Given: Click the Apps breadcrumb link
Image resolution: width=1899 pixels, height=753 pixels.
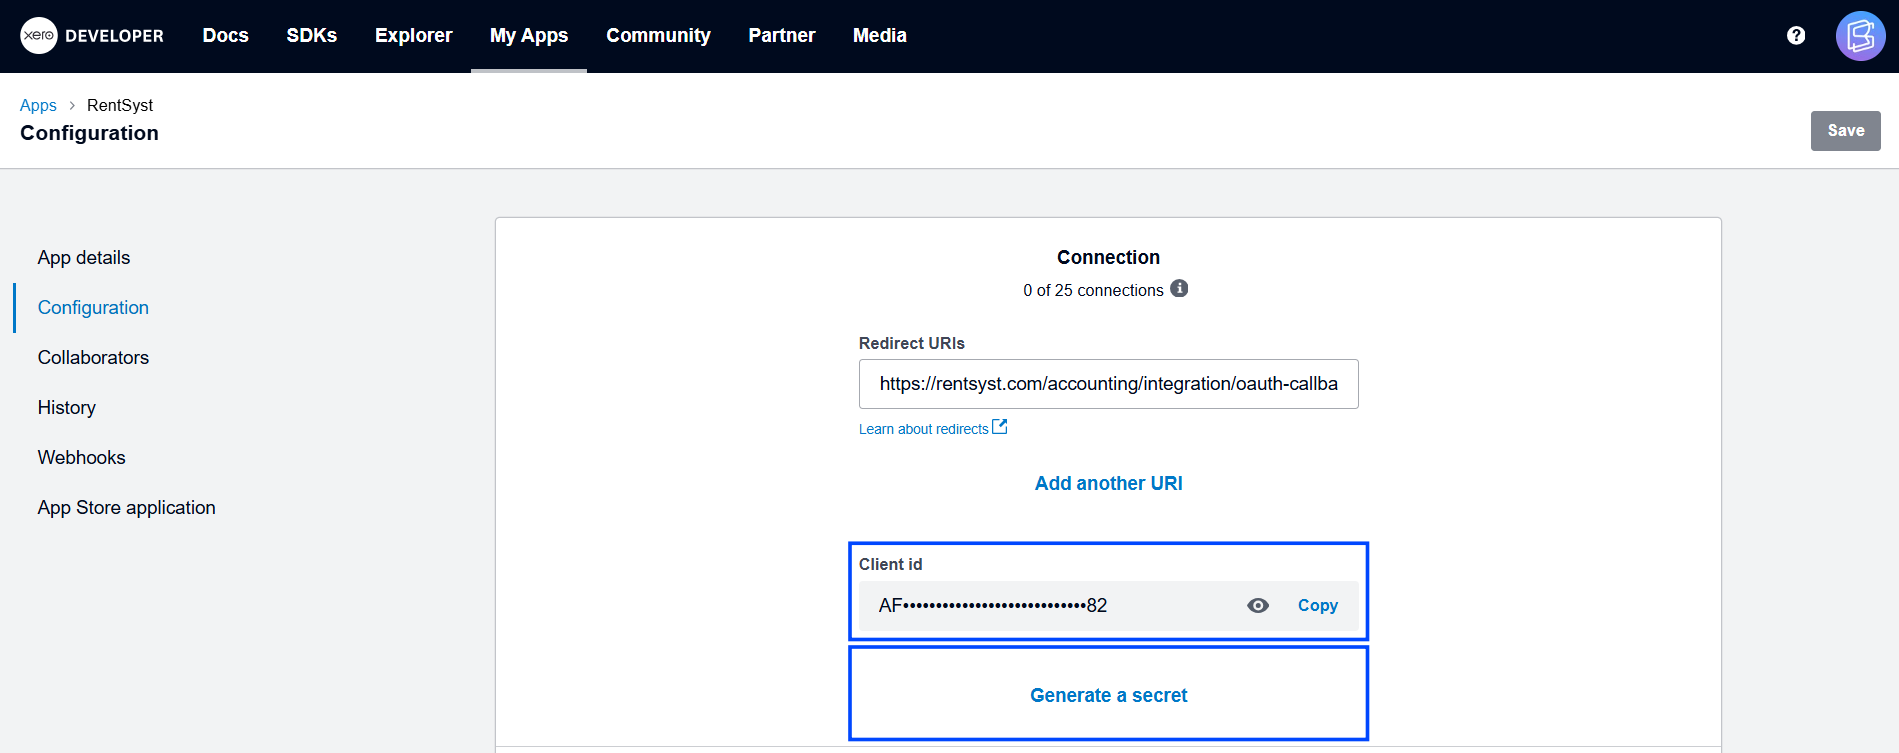Looking at the screenshot, I should (38, 105).
